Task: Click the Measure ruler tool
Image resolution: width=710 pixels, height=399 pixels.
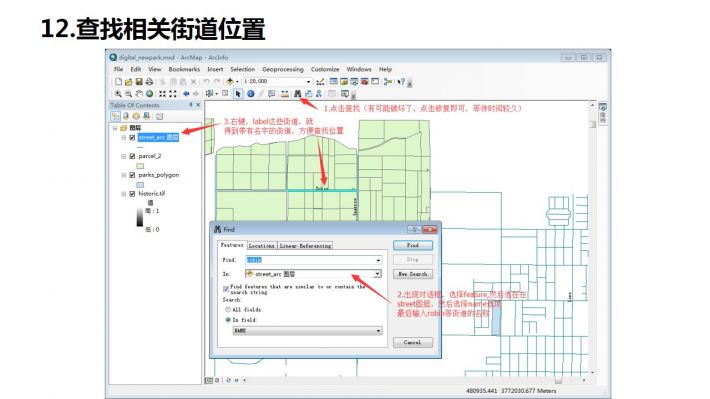Action: click(x=285, y=94)
